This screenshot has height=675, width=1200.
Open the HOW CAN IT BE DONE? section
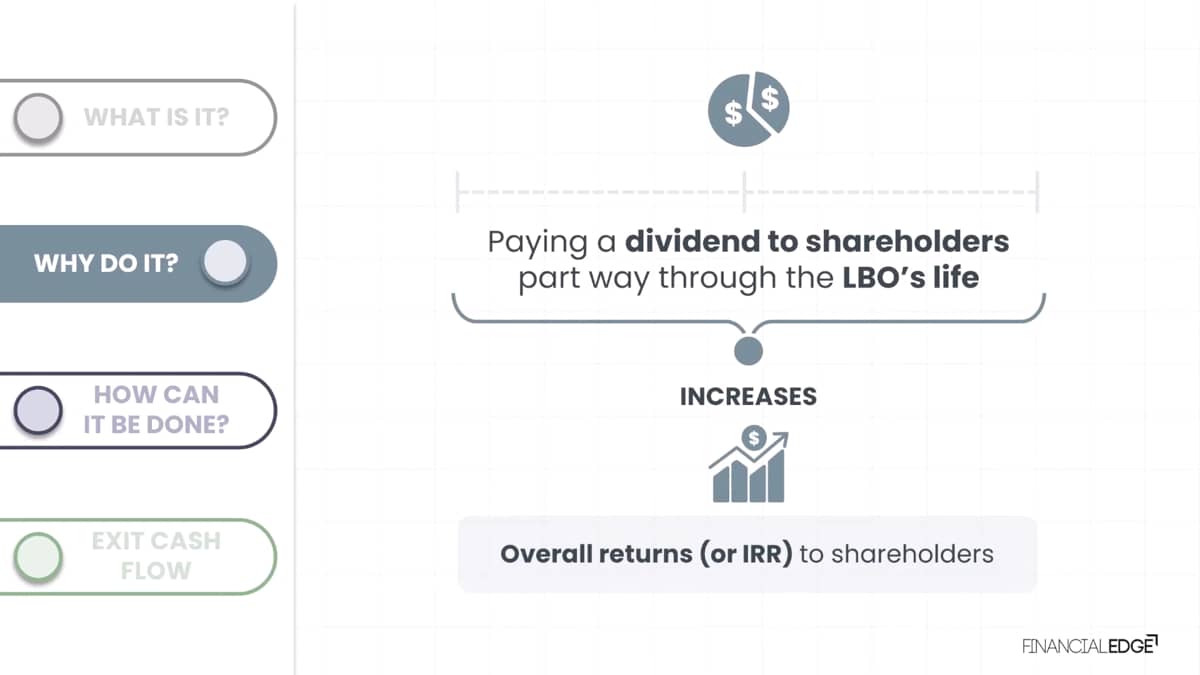coord(156,410)
